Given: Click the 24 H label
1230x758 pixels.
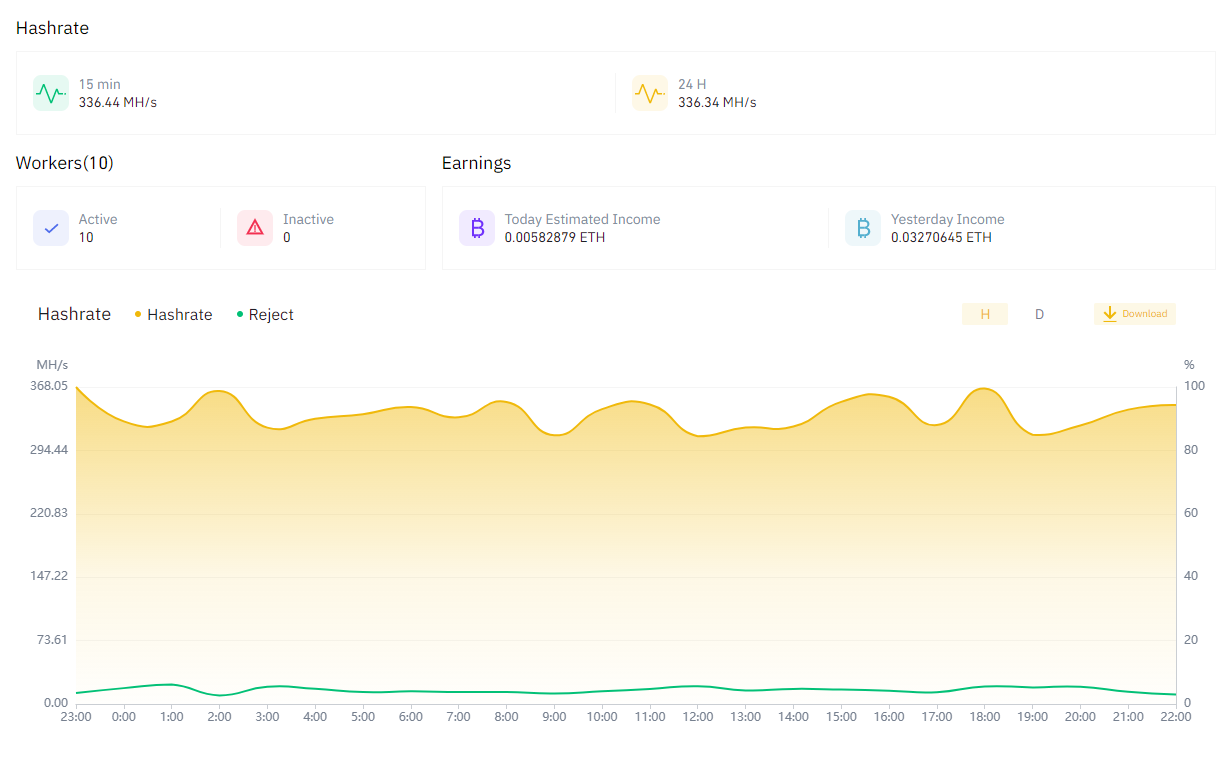Looking at the screenshot, I should 692,84.
